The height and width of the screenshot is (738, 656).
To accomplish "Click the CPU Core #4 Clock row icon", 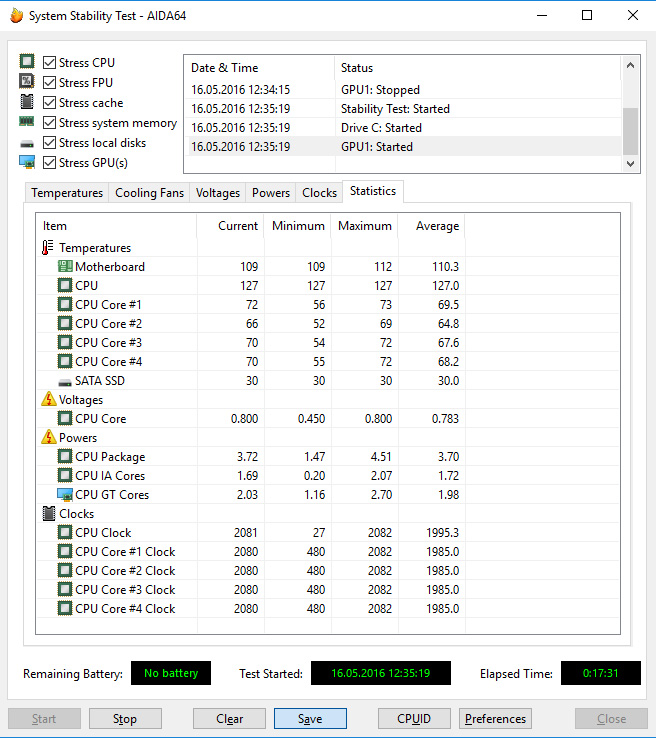I will pyautogui.click(x=65, y=609).
